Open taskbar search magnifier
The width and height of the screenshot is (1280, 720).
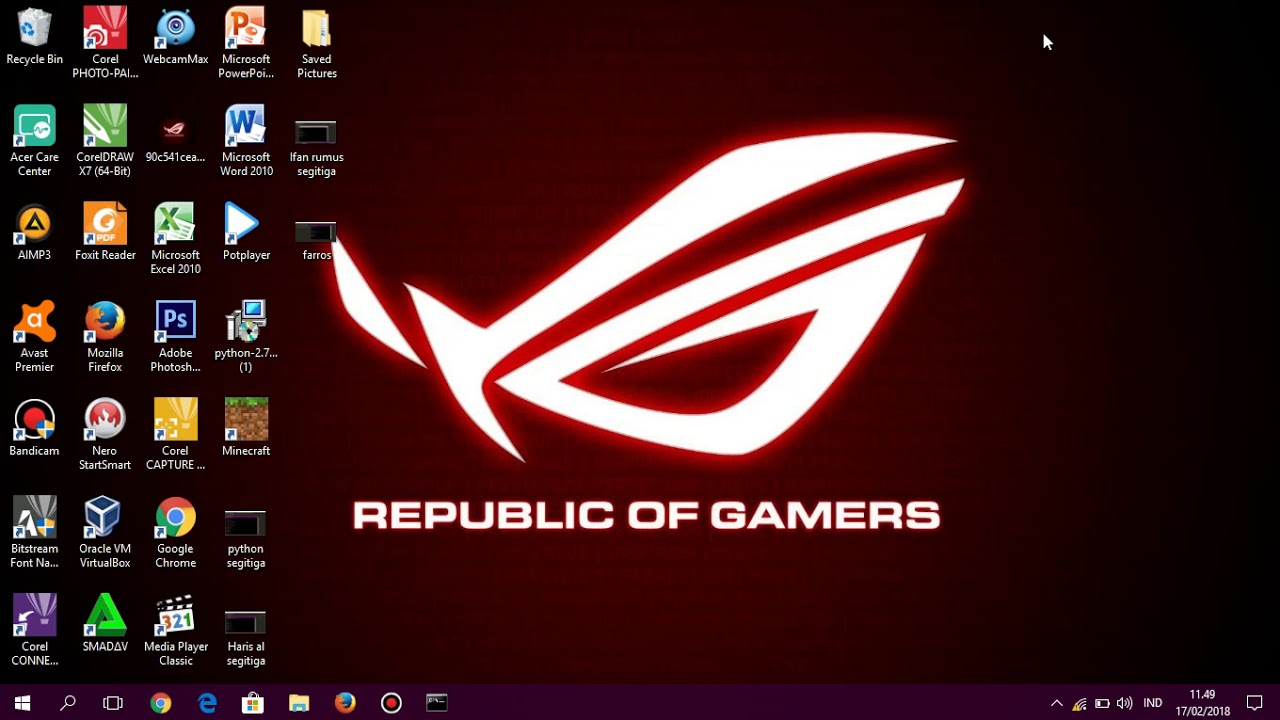[68, 703]
